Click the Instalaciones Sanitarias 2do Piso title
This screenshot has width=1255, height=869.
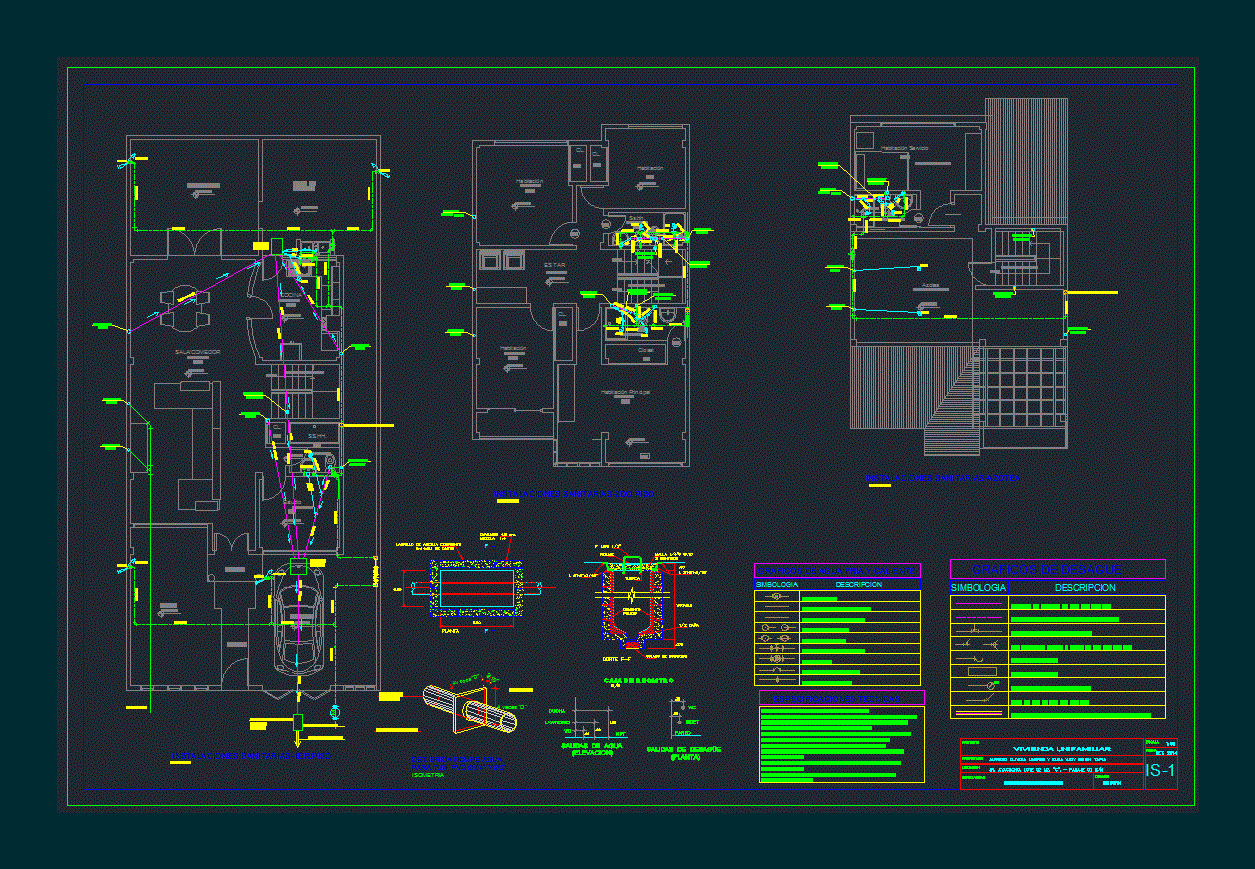(576, 494)
